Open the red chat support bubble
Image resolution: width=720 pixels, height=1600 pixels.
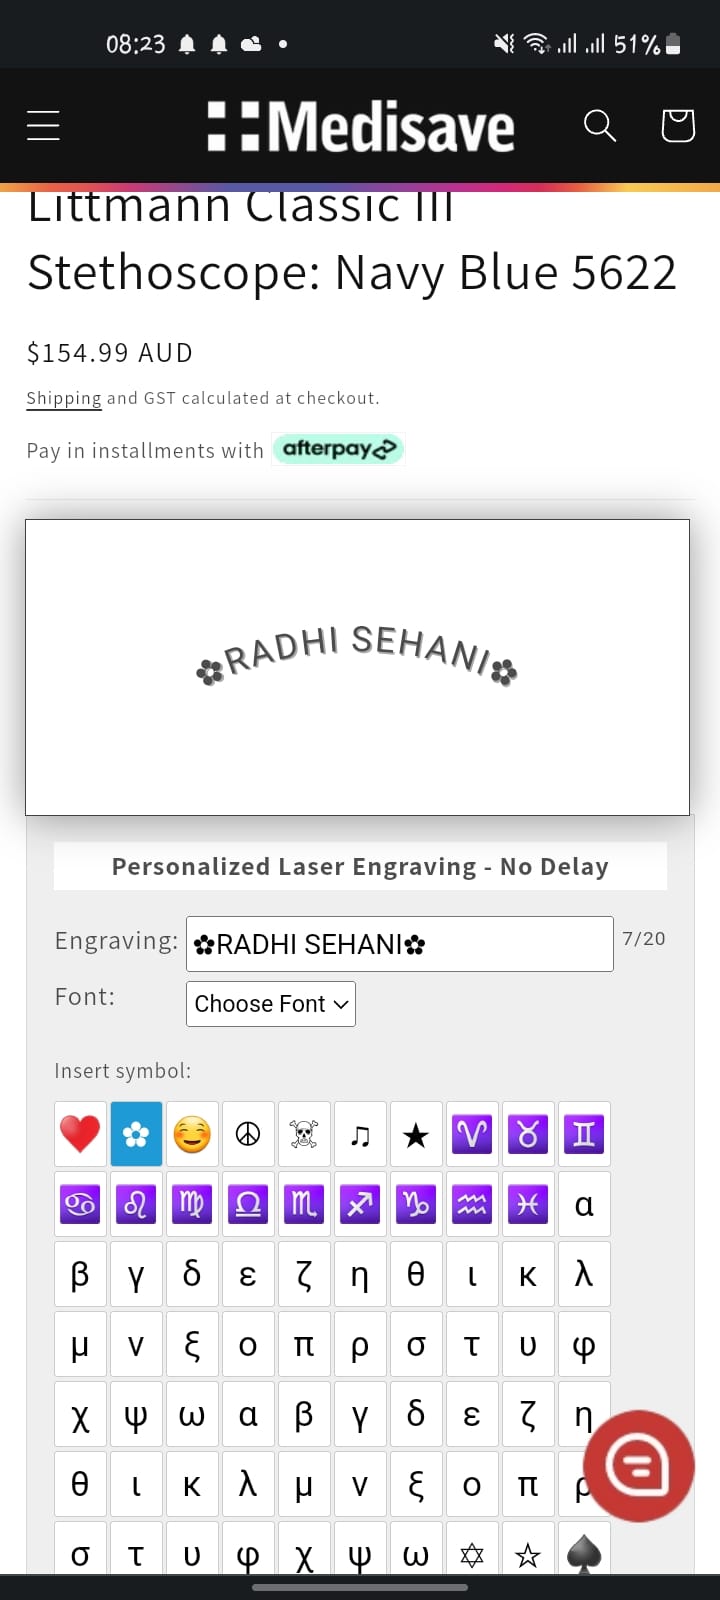coord(639,1466)
